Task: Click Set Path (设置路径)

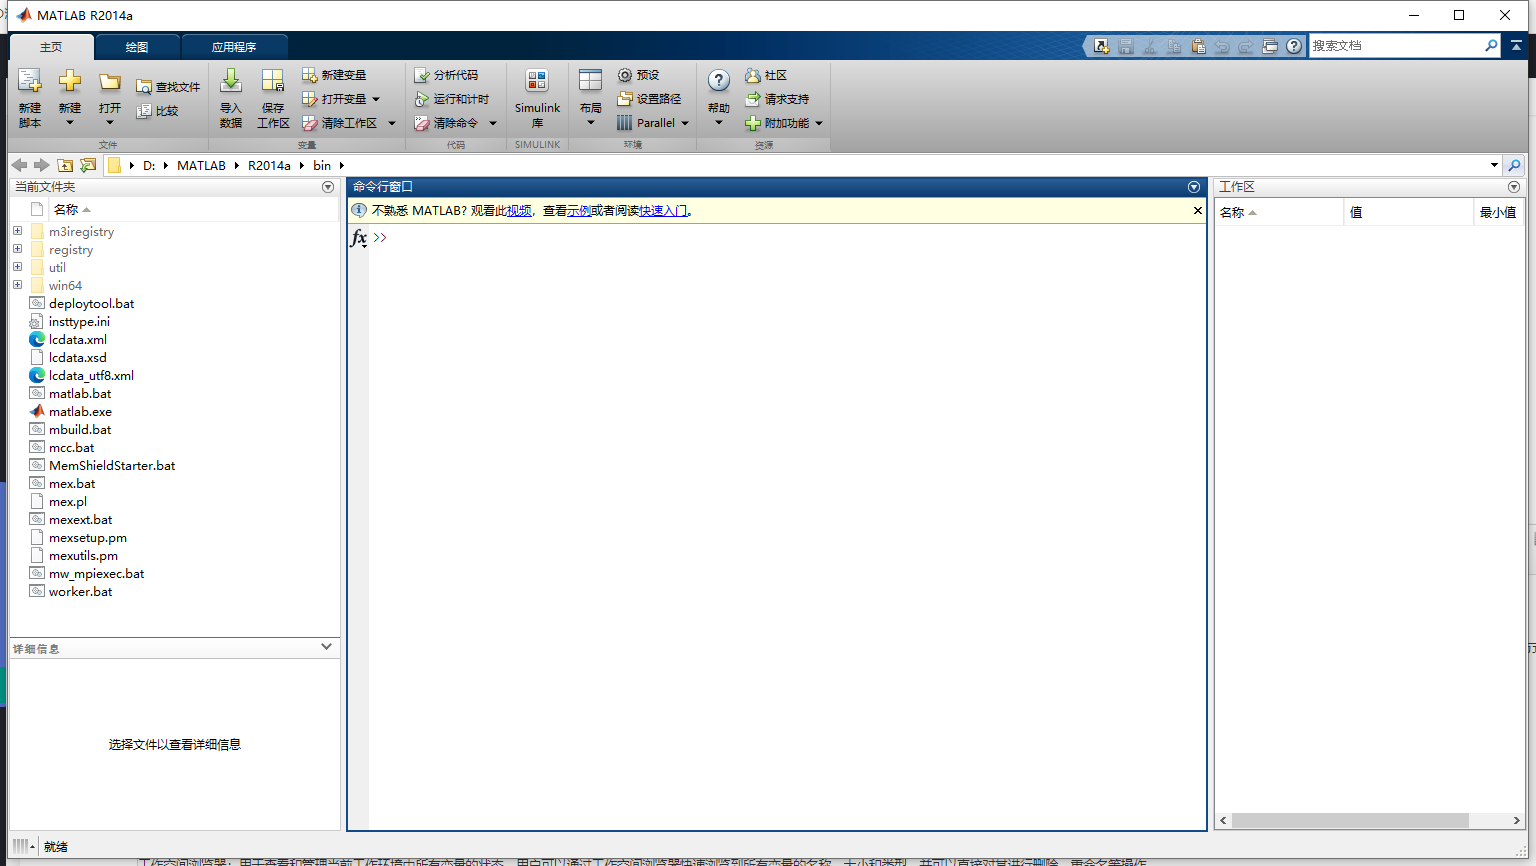Action: 649,99
